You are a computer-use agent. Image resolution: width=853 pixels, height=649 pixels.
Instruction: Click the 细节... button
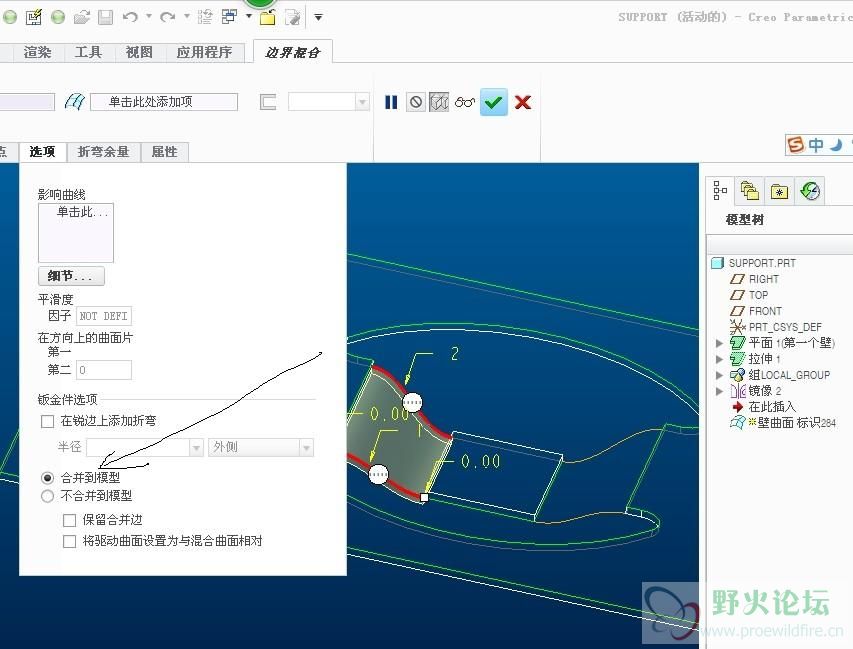[71, 276]
